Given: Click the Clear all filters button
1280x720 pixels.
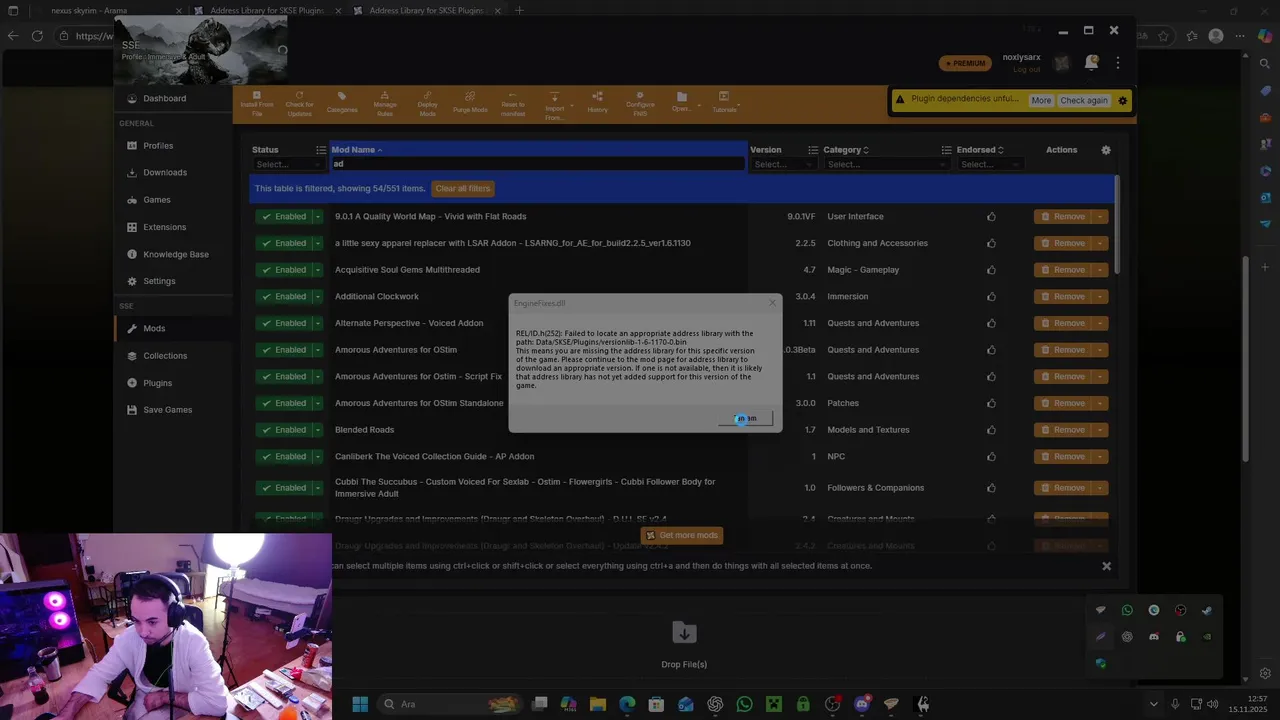Looking at the screenshot, I should coord(462,188).
